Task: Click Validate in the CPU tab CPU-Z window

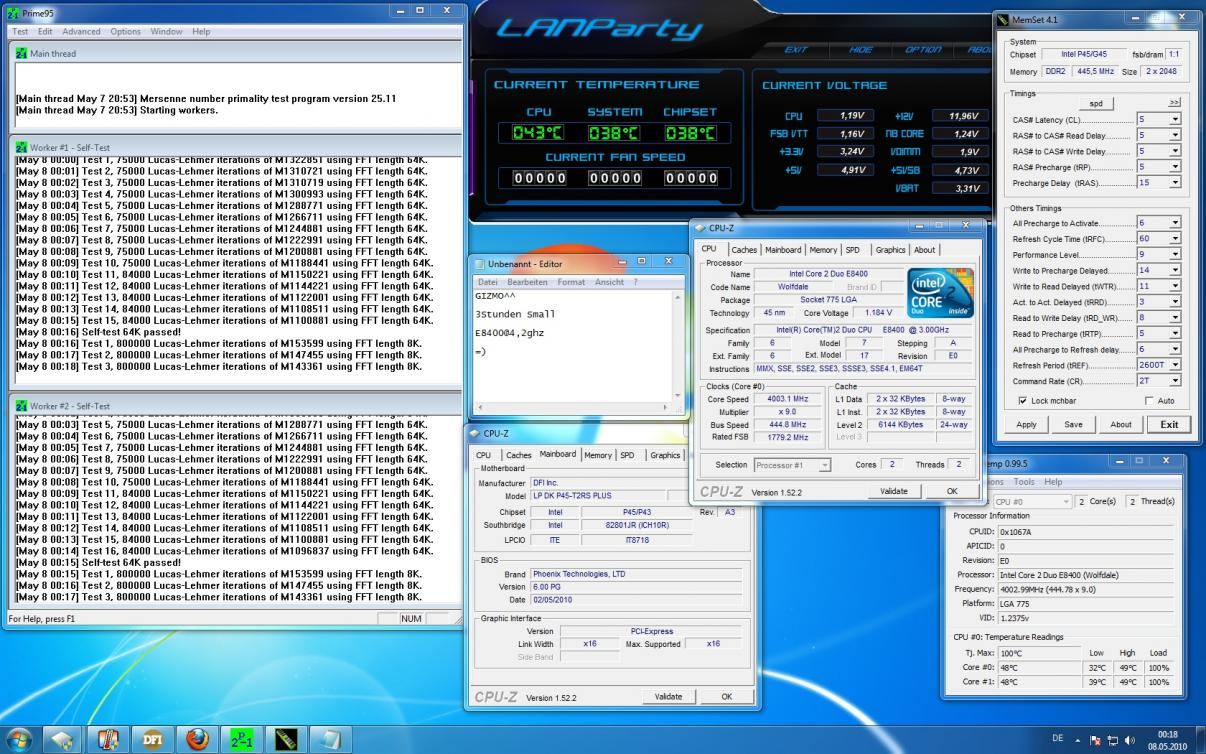Action: [893, 491]
